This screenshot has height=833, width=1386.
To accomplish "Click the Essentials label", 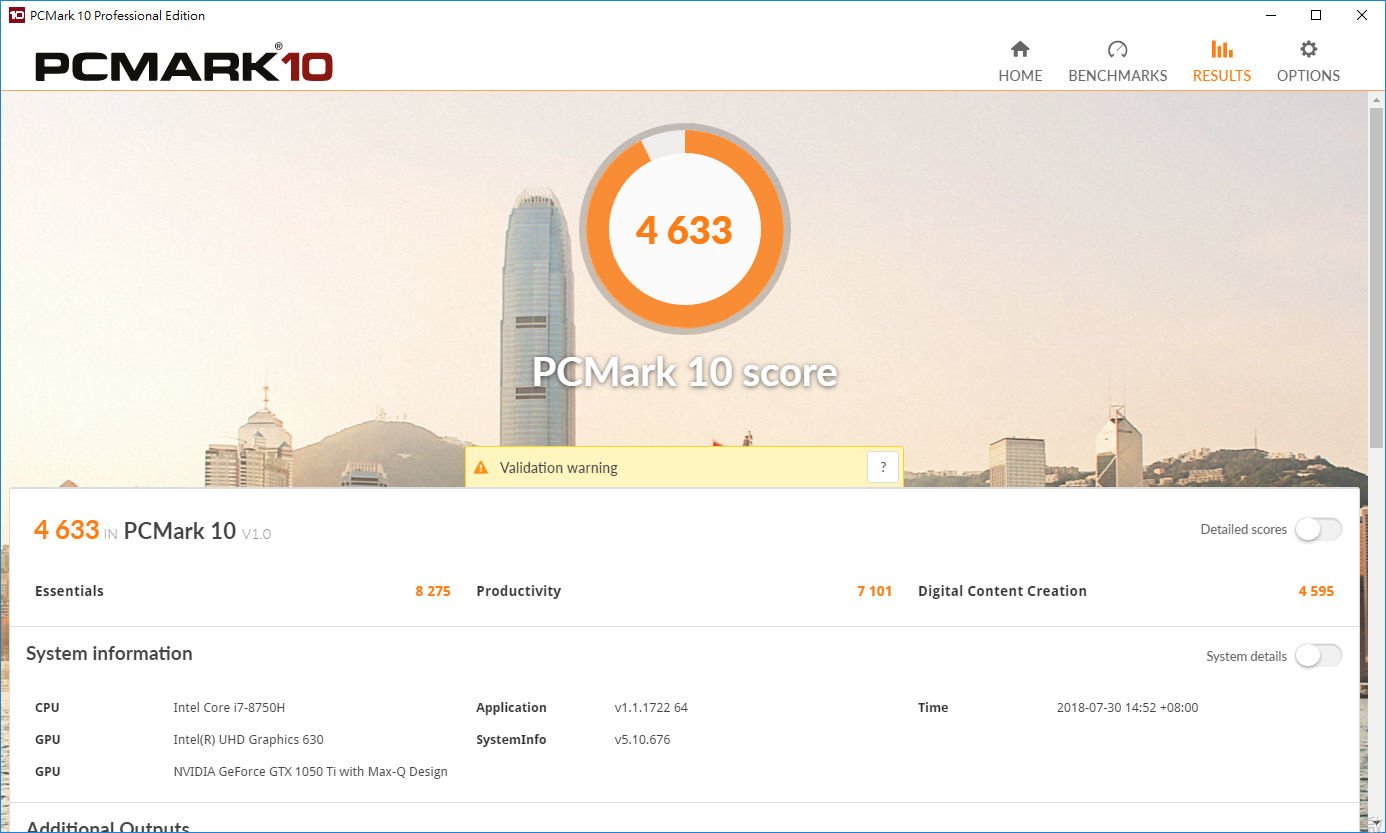I will [69, 591].
